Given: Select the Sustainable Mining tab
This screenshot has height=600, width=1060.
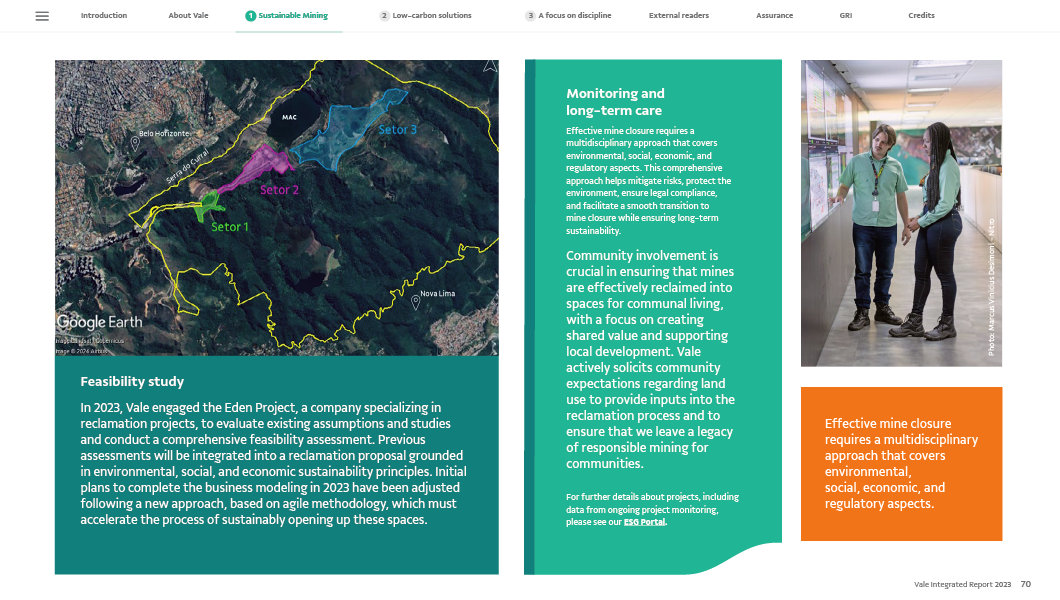Looking at the screenshot, I should click(x=293, y=16).
